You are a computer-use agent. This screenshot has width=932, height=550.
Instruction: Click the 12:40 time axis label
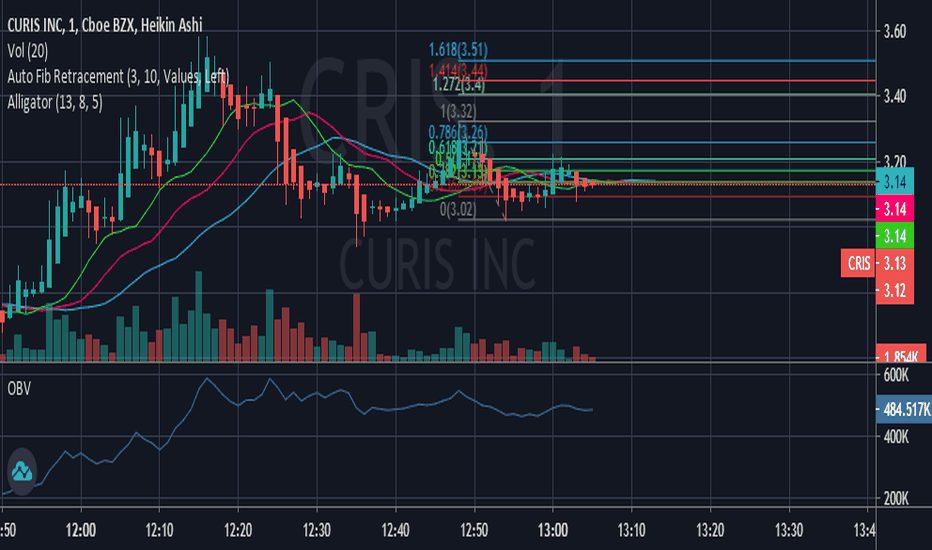[395, 530]
